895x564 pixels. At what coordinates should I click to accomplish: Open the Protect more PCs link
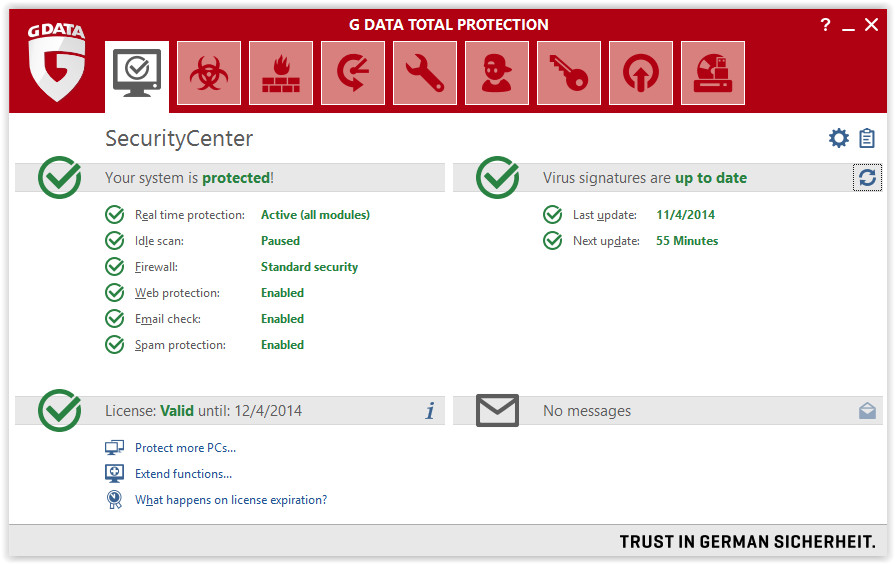[186, 448]
